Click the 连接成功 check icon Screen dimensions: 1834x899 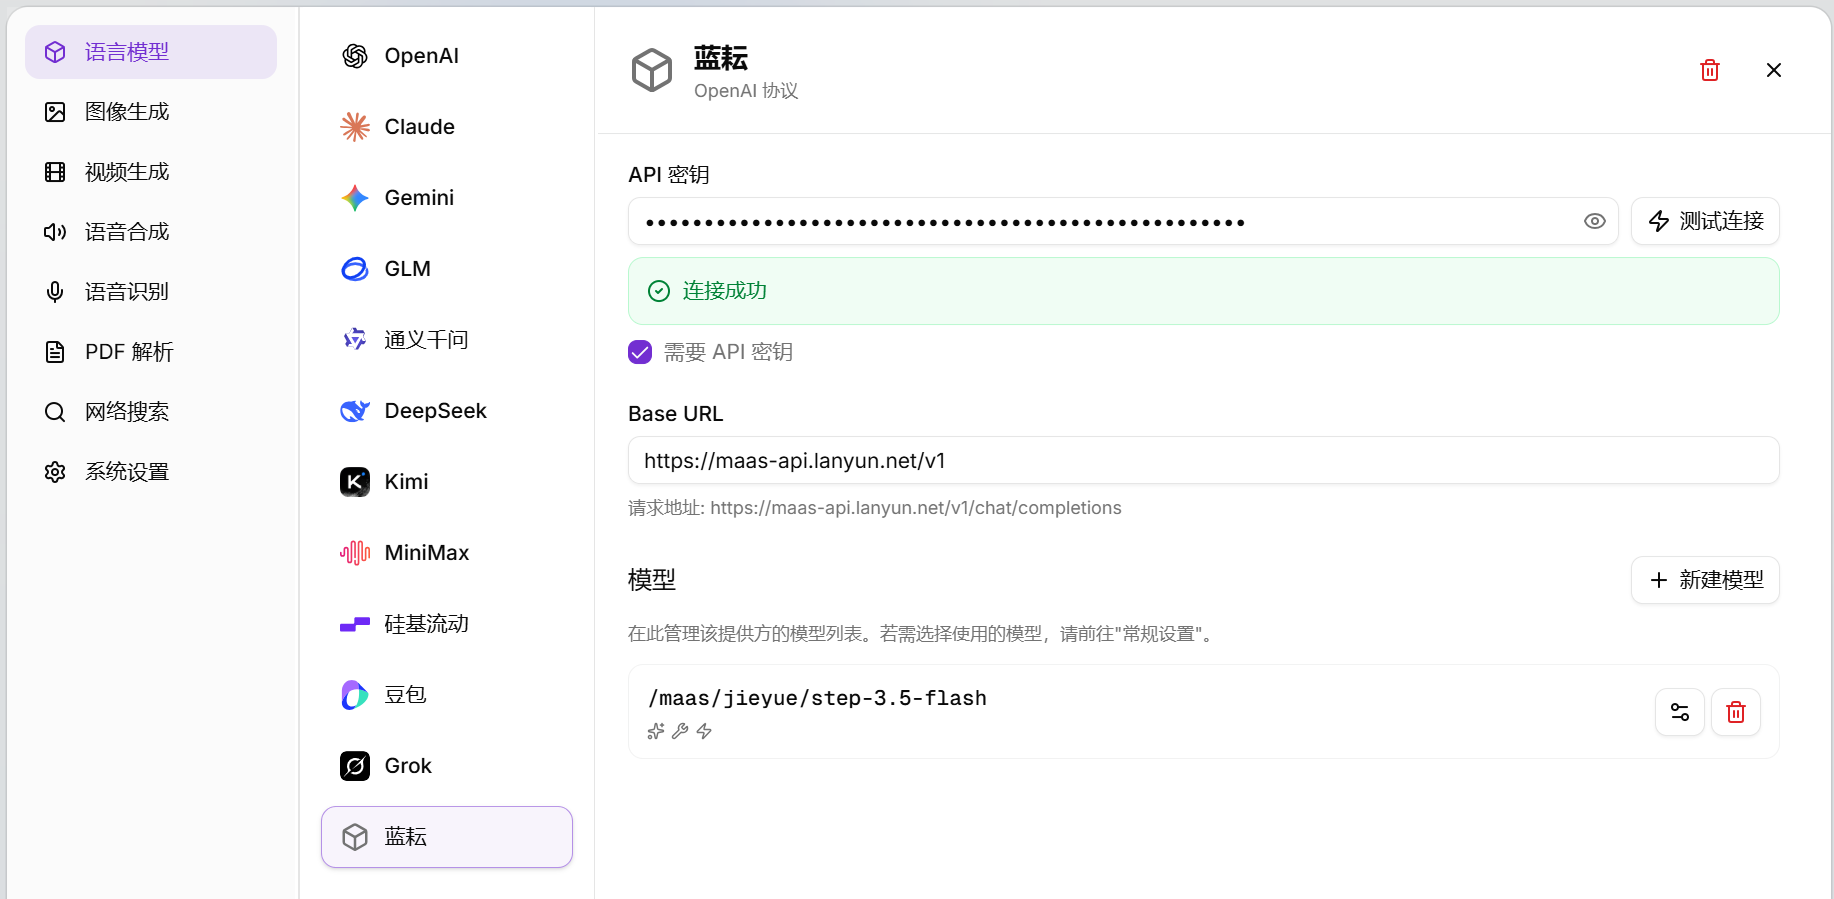click(659, 291)
